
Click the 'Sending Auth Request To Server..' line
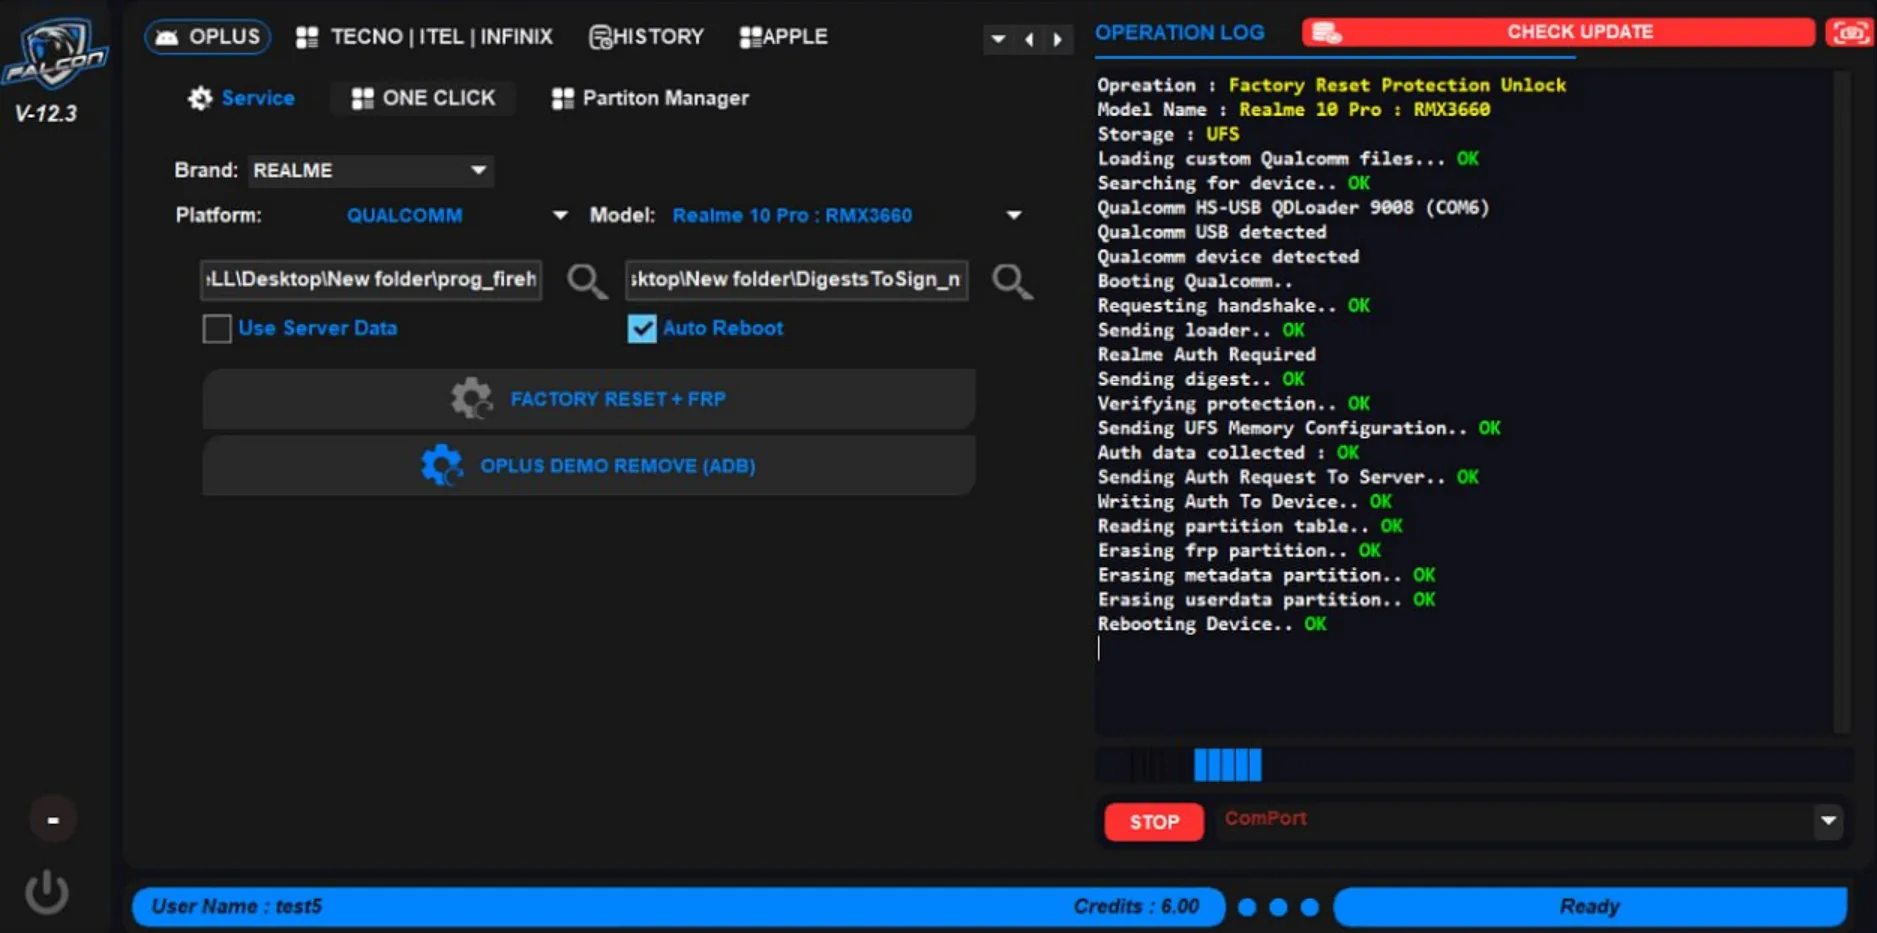click(x=1288, y=477)
